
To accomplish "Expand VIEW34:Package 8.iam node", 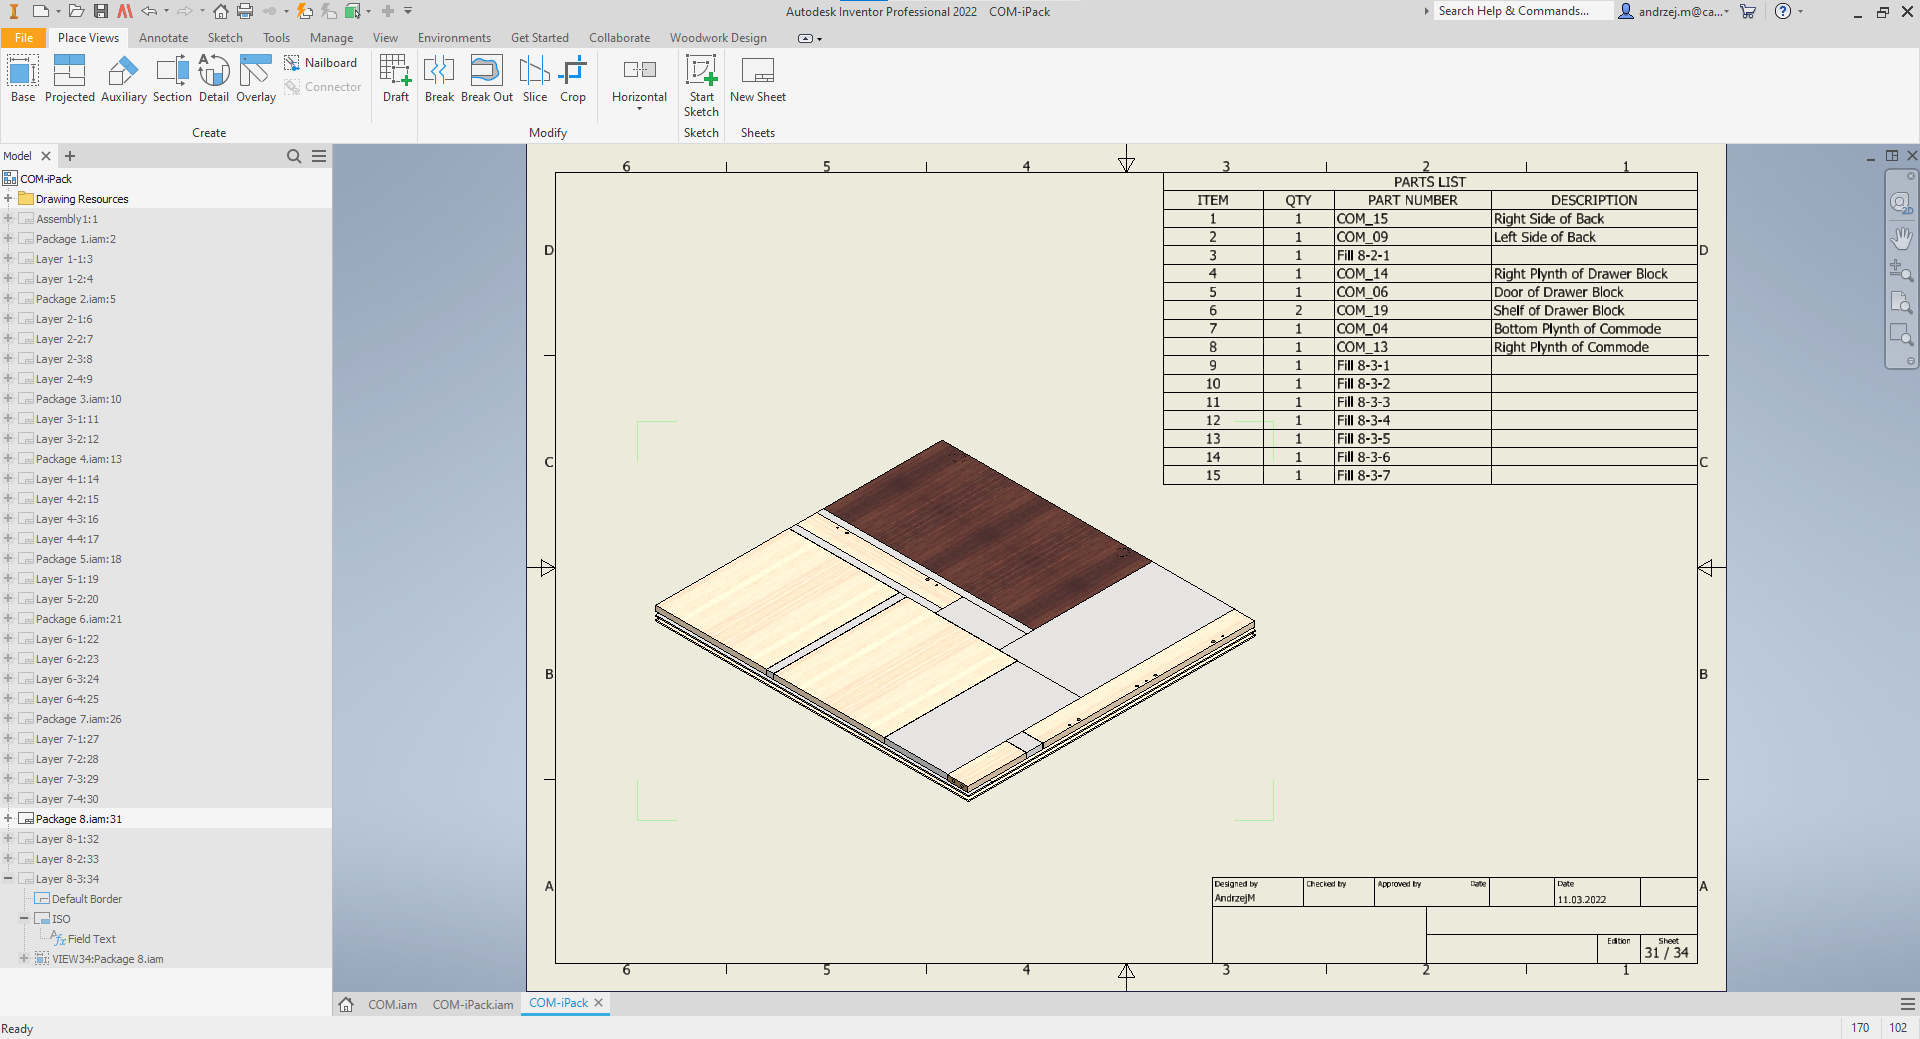I will point(24,959).
